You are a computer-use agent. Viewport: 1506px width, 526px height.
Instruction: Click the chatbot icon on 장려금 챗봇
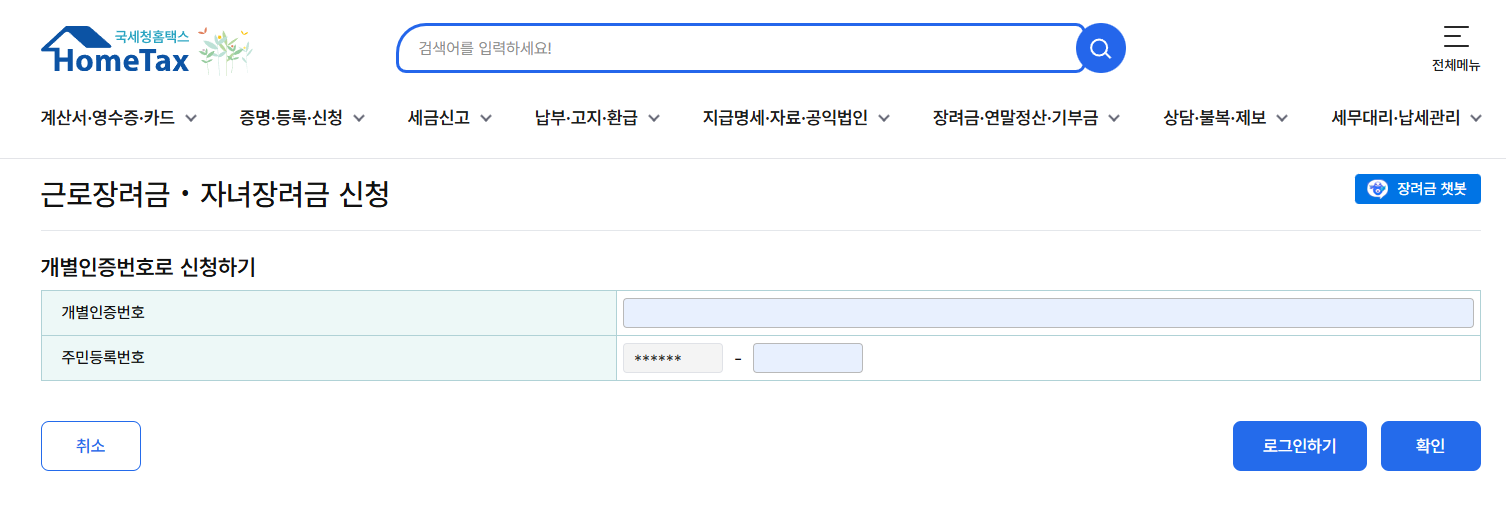[x=1378, y=189]
